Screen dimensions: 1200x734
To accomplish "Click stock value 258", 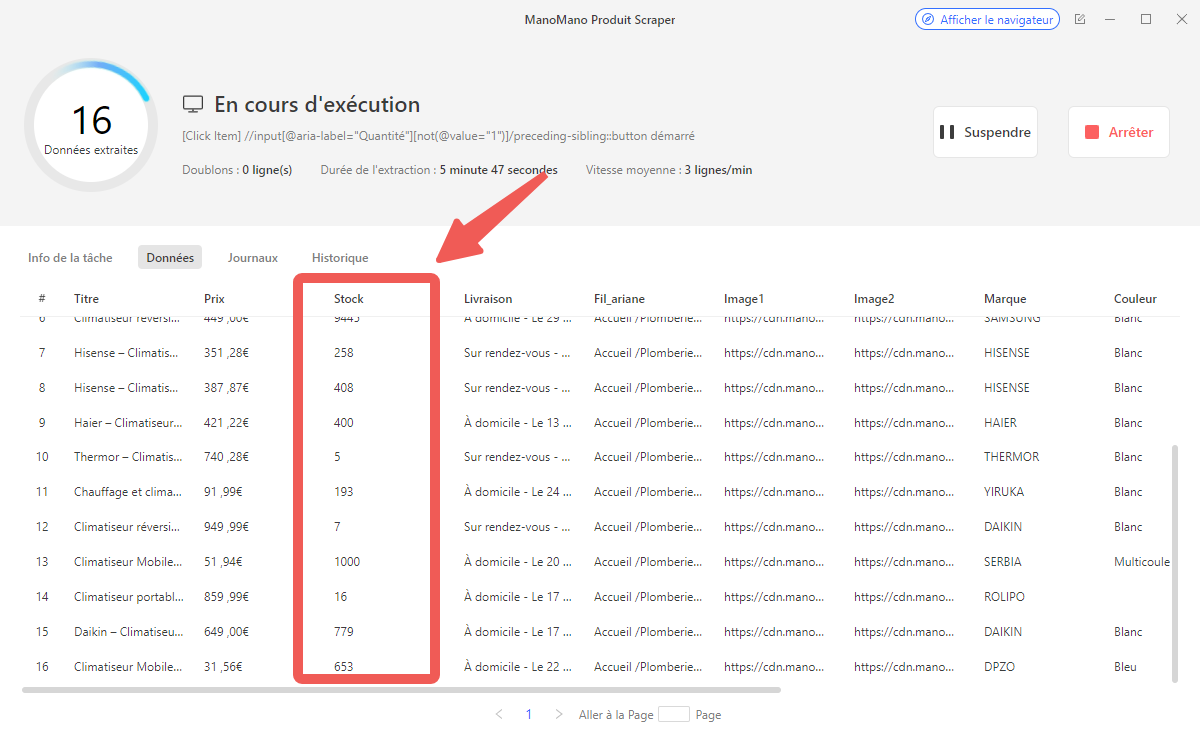I will coord(344,353).
